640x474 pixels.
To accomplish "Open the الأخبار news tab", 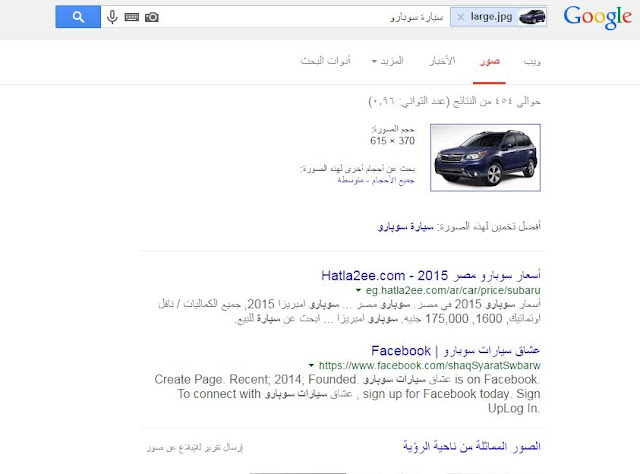I will (x=442, y=61).
